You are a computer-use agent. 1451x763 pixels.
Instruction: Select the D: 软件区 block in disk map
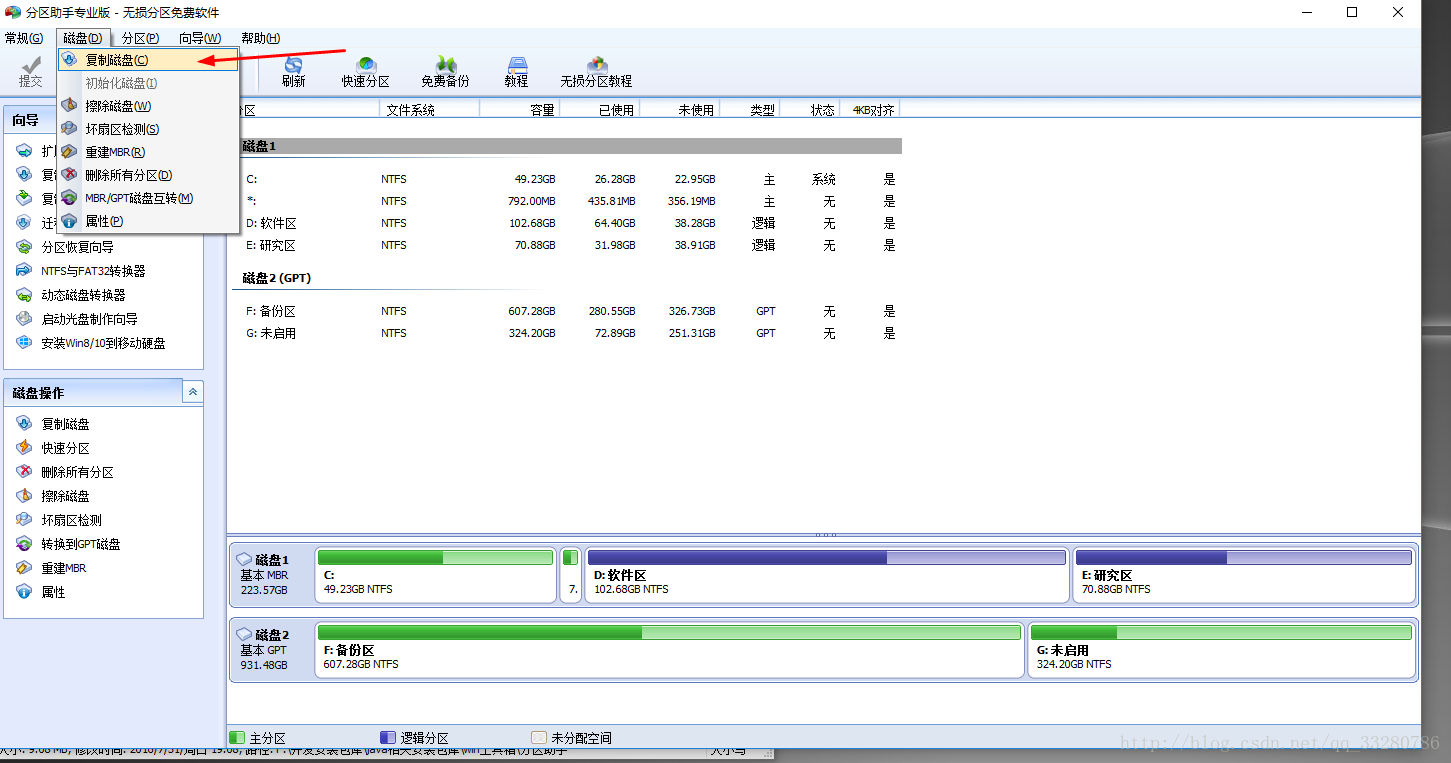(x=827, y=575)
